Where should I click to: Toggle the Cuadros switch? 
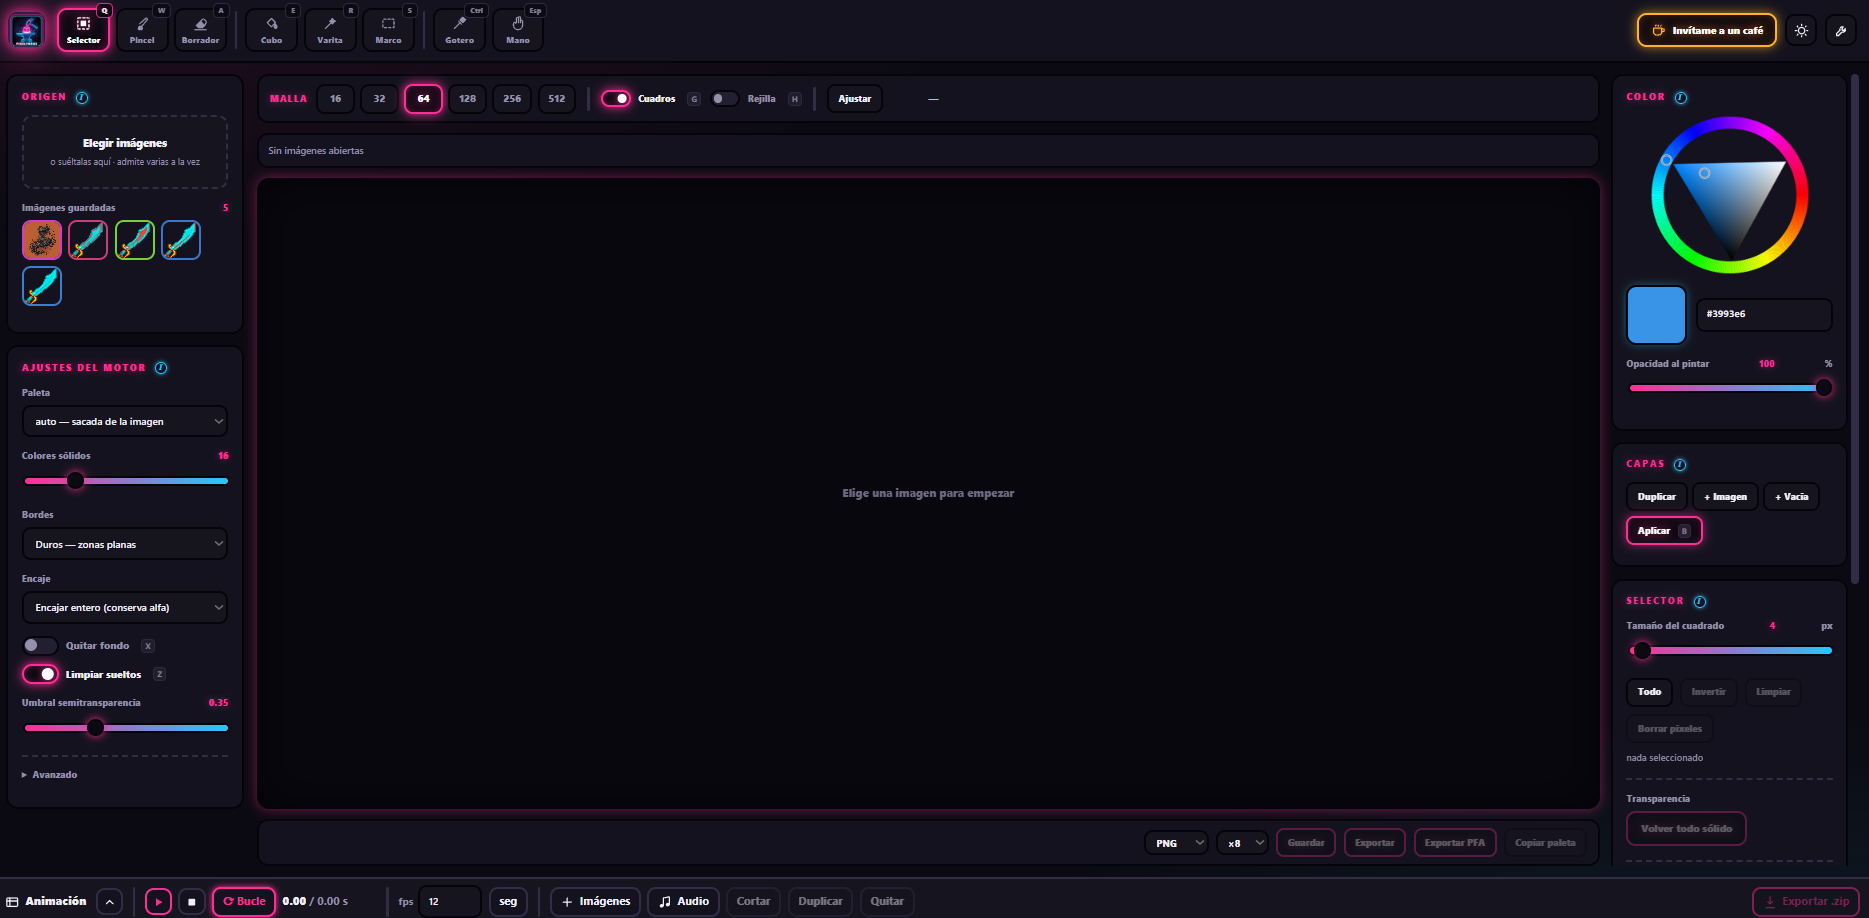coord(616,98)
